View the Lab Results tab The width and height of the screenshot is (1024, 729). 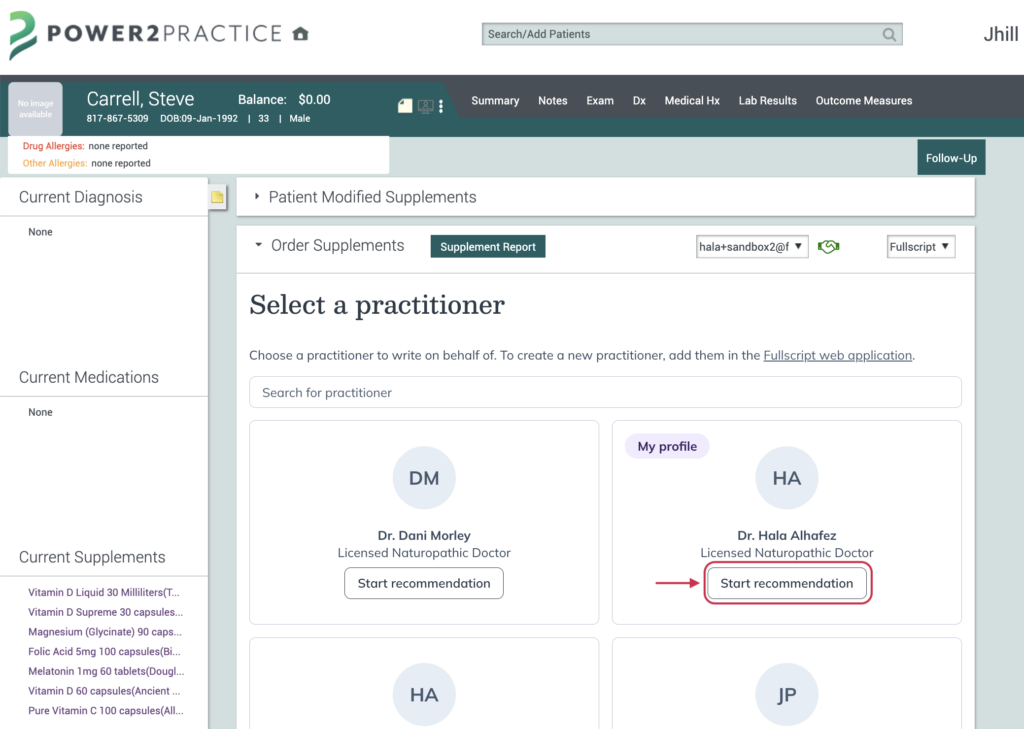(767, 101)
